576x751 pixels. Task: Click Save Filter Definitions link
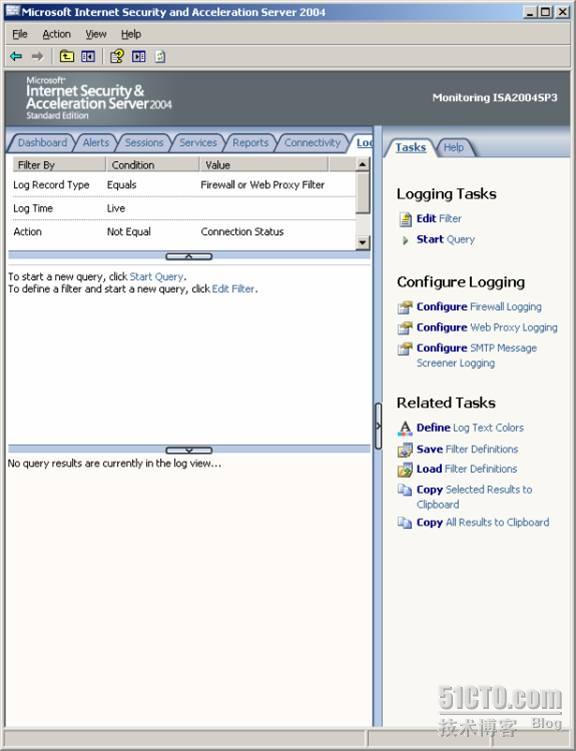pyautogui.click(x=467, y=449)
